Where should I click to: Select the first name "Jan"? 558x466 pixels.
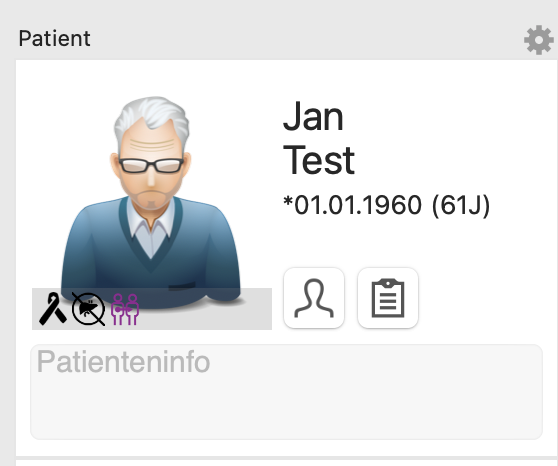[313, 117]
